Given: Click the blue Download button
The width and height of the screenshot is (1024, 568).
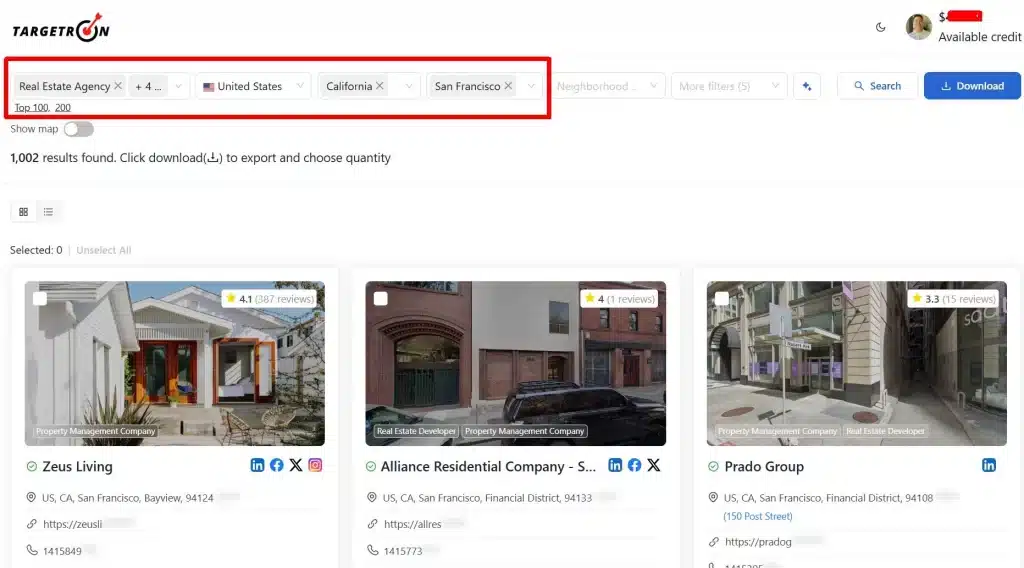Looking at the screenshot, I should click(972, 86).
